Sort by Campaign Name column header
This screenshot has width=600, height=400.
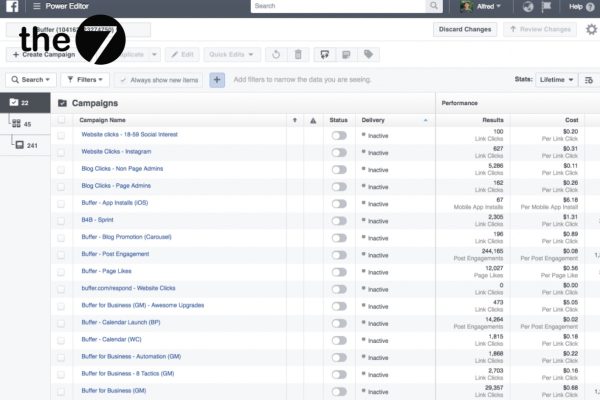coord(102,120)
